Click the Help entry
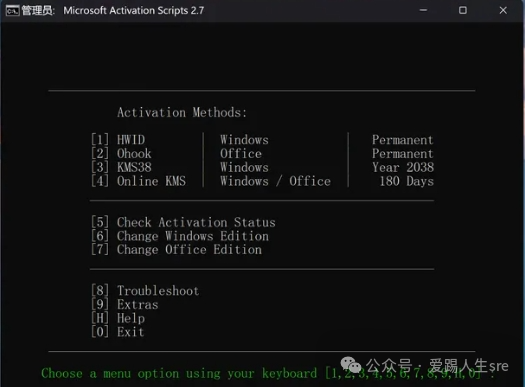 point(118,318)
